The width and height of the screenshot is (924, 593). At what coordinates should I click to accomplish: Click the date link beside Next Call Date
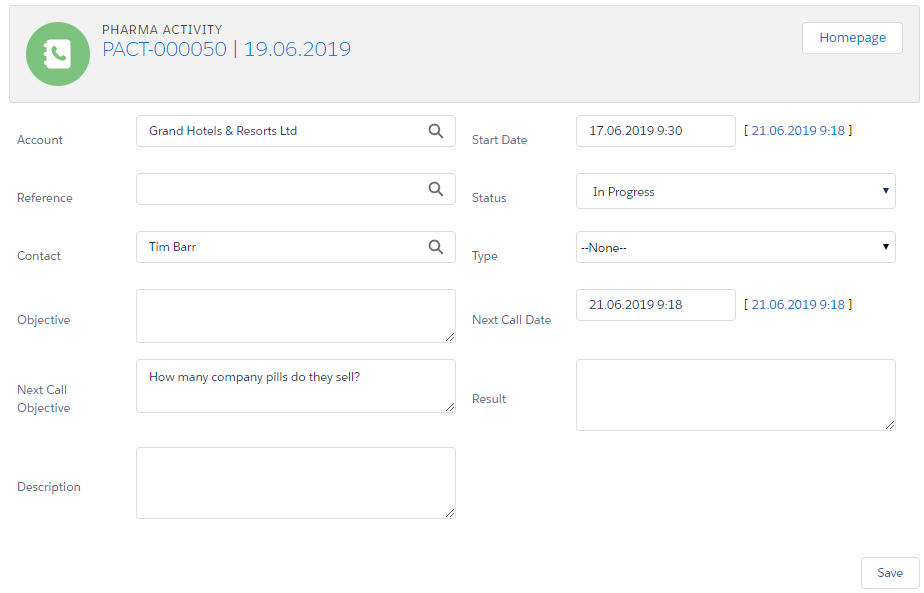(797, 305)
